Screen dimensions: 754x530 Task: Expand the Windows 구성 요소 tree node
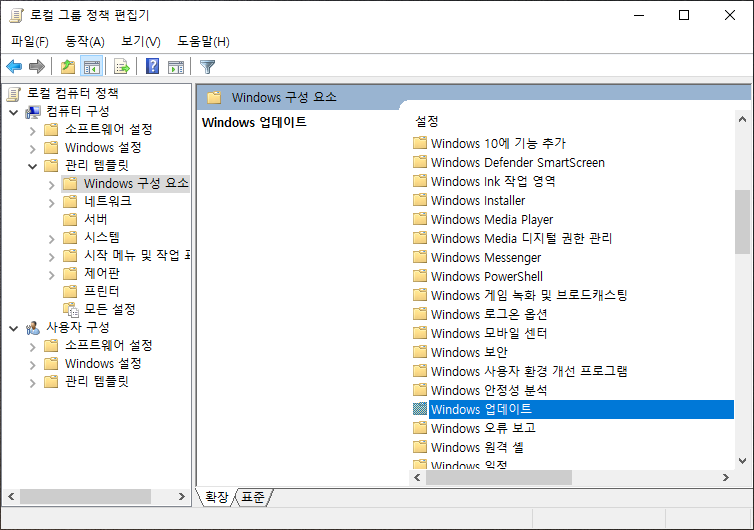(51, 185)
